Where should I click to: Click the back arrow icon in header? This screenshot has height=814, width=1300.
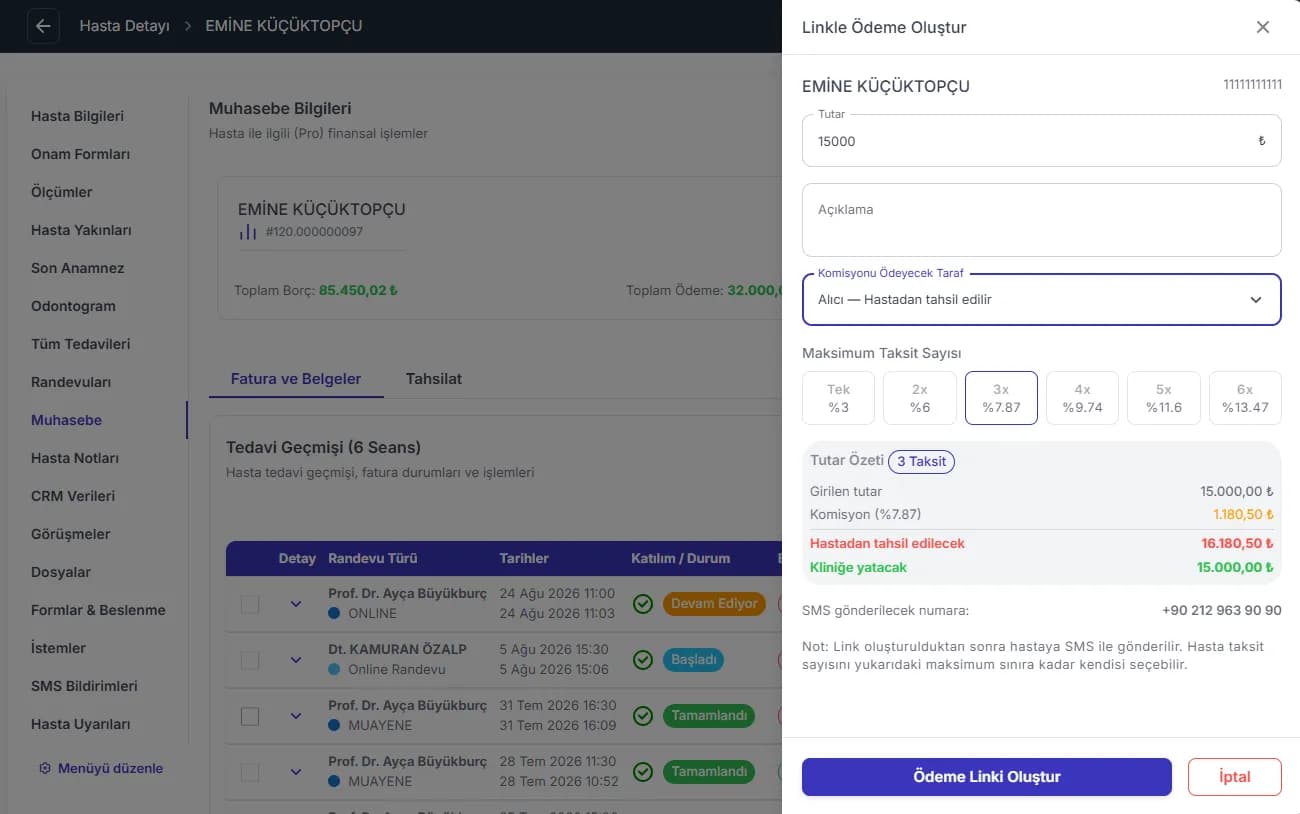[42, 26]
